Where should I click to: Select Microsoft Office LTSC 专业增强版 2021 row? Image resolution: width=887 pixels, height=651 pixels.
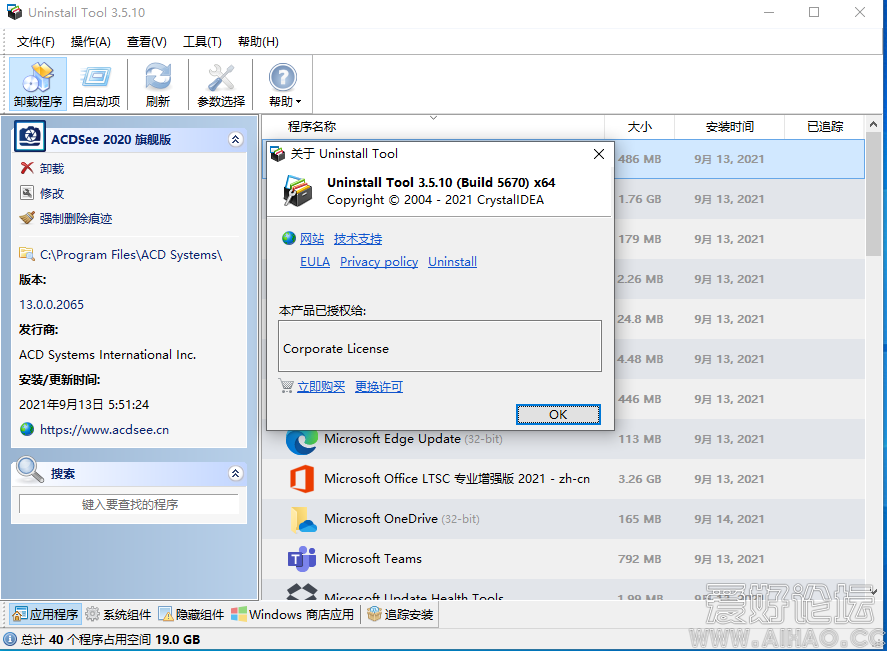[563, 479]
